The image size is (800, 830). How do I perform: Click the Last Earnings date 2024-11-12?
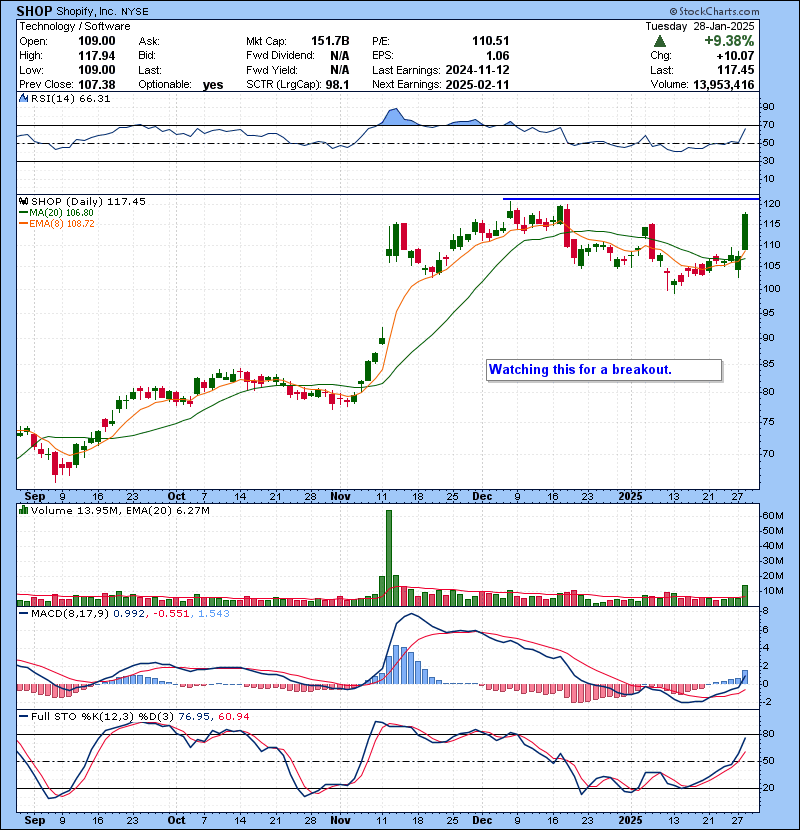point(477,70)
